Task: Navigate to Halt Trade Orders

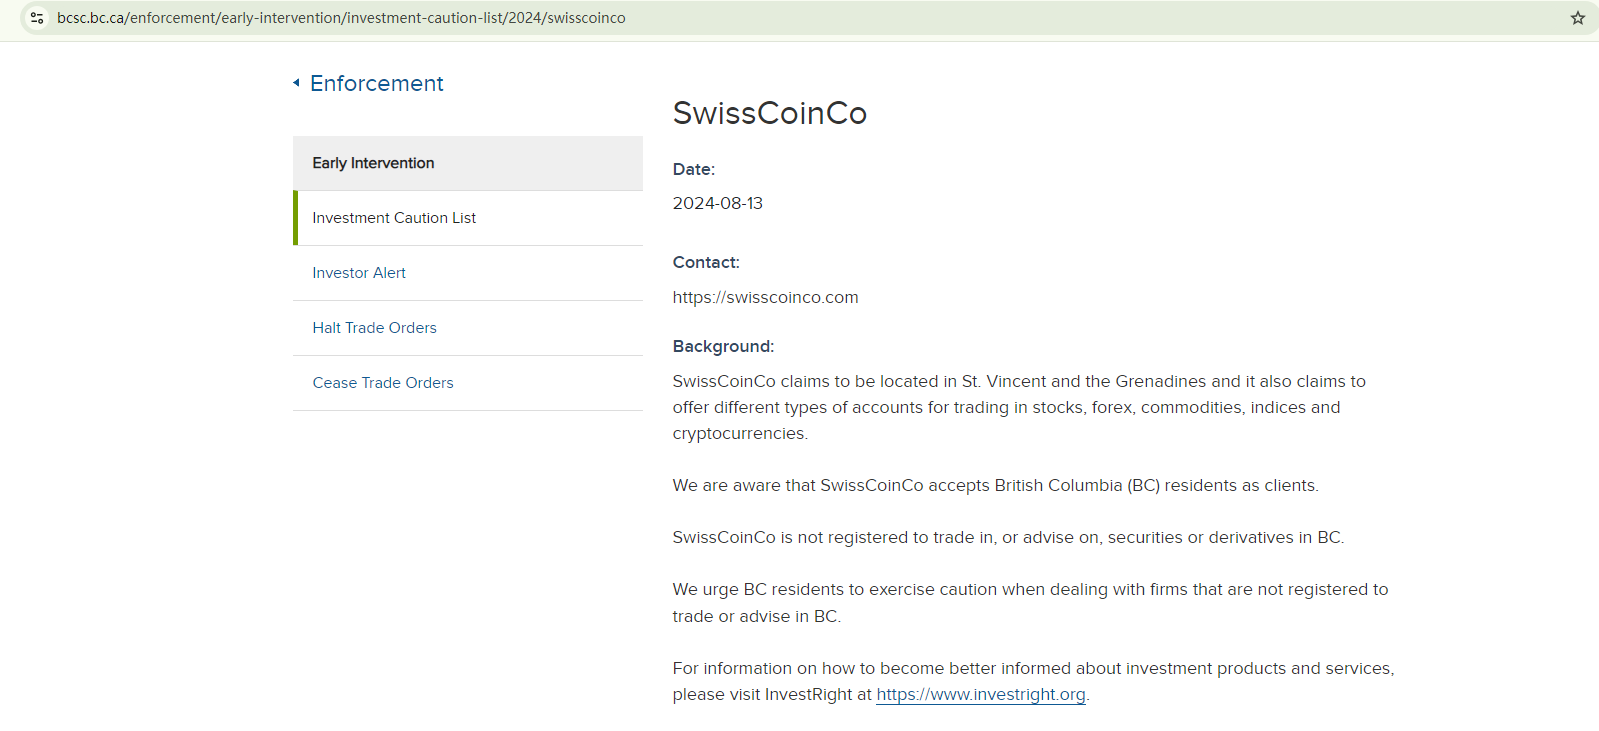Action: point(374,328)
